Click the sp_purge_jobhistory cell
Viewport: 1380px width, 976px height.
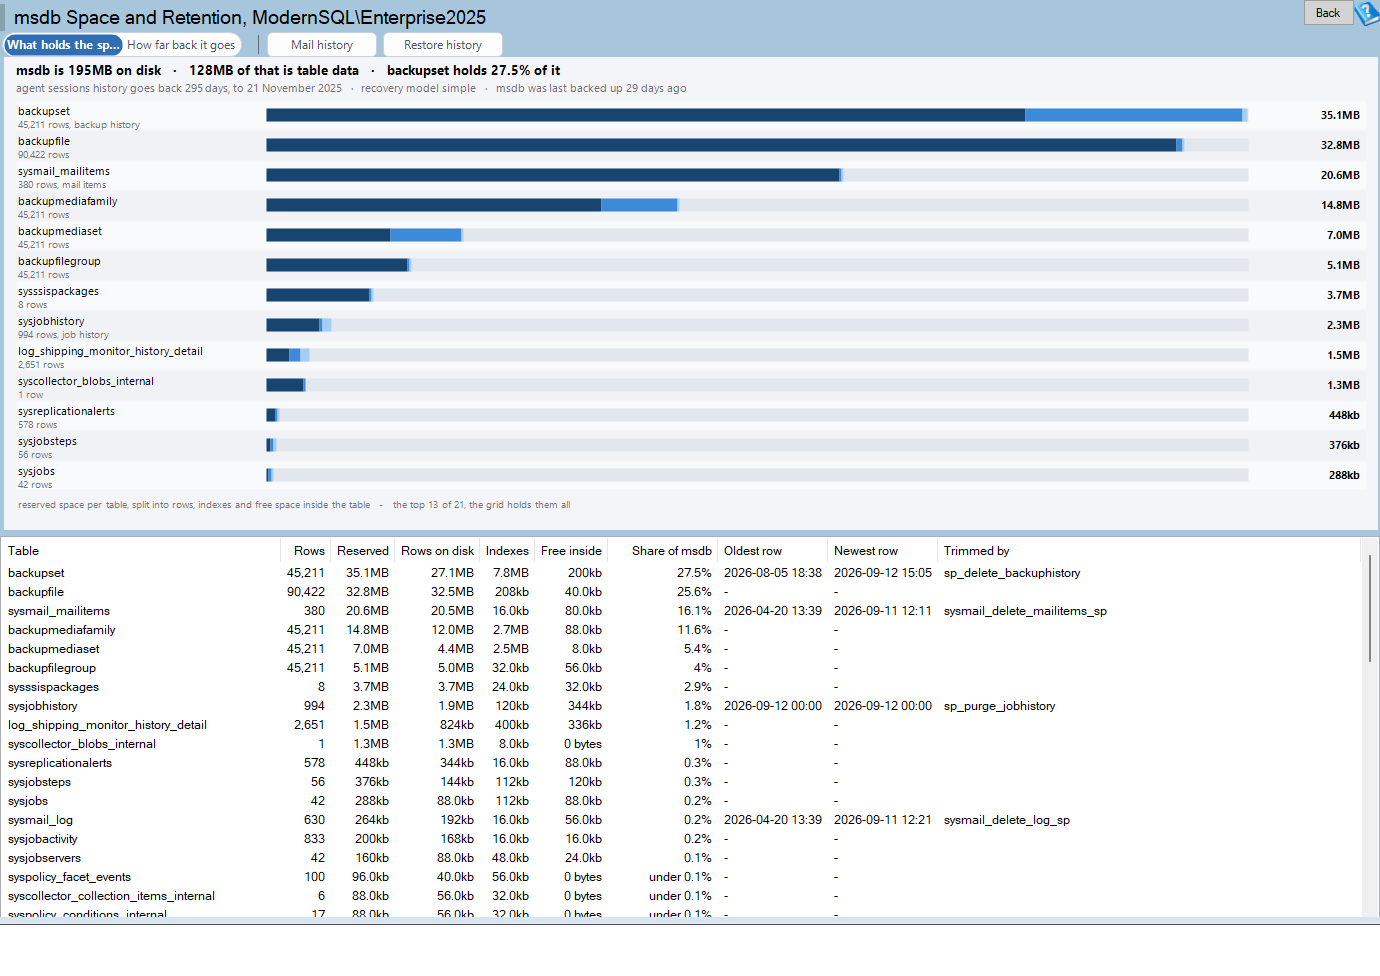[x=999, y=706]
